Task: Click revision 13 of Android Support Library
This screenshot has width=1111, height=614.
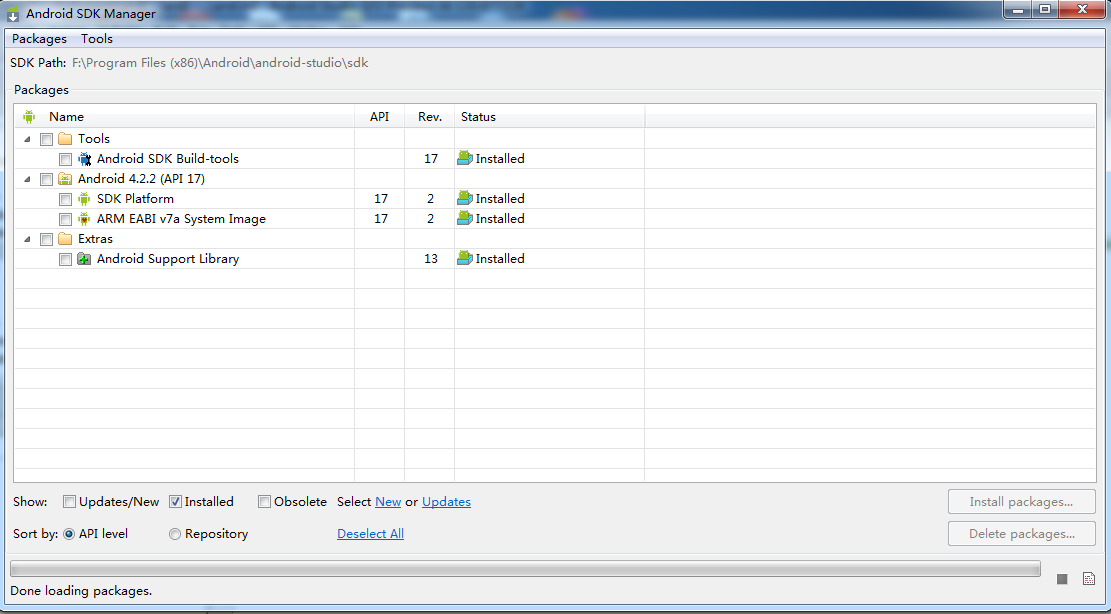Action: click(x=431, y=259)
